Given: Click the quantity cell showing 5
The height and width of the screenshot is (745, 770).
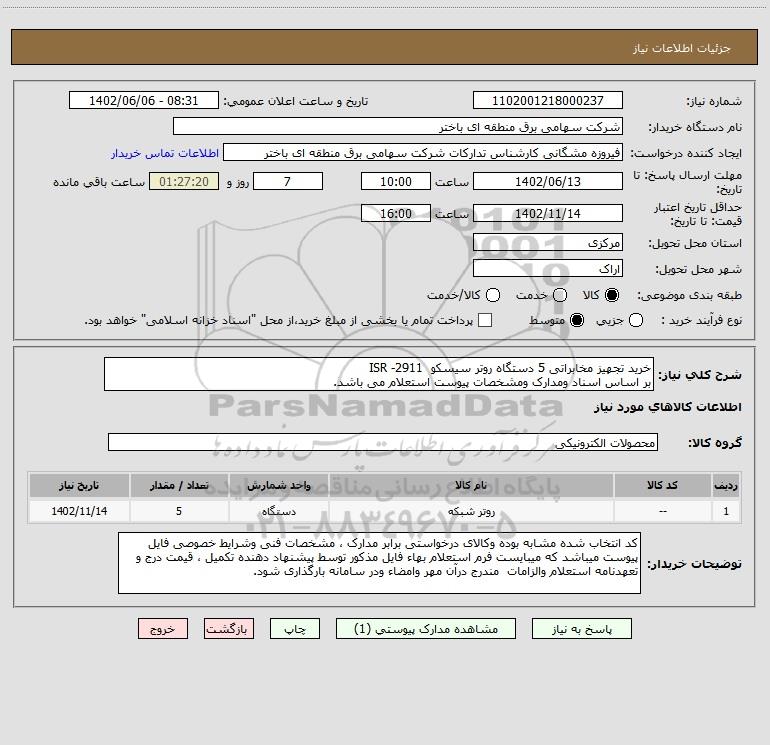Looking at the screenshot, I should [179, 511].
